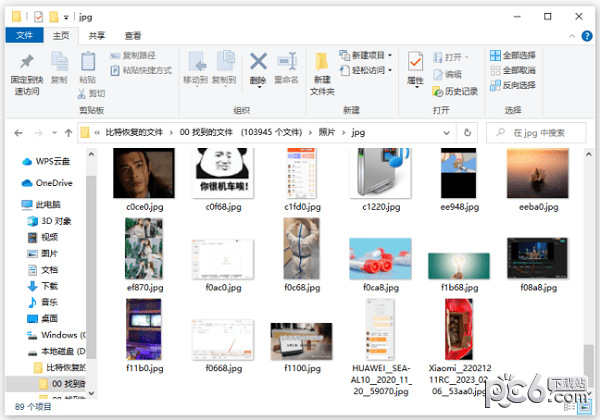This screenshot has height=420, width=600.
Task: Open the blue Help question mark
Action: [x=587, y=36]
